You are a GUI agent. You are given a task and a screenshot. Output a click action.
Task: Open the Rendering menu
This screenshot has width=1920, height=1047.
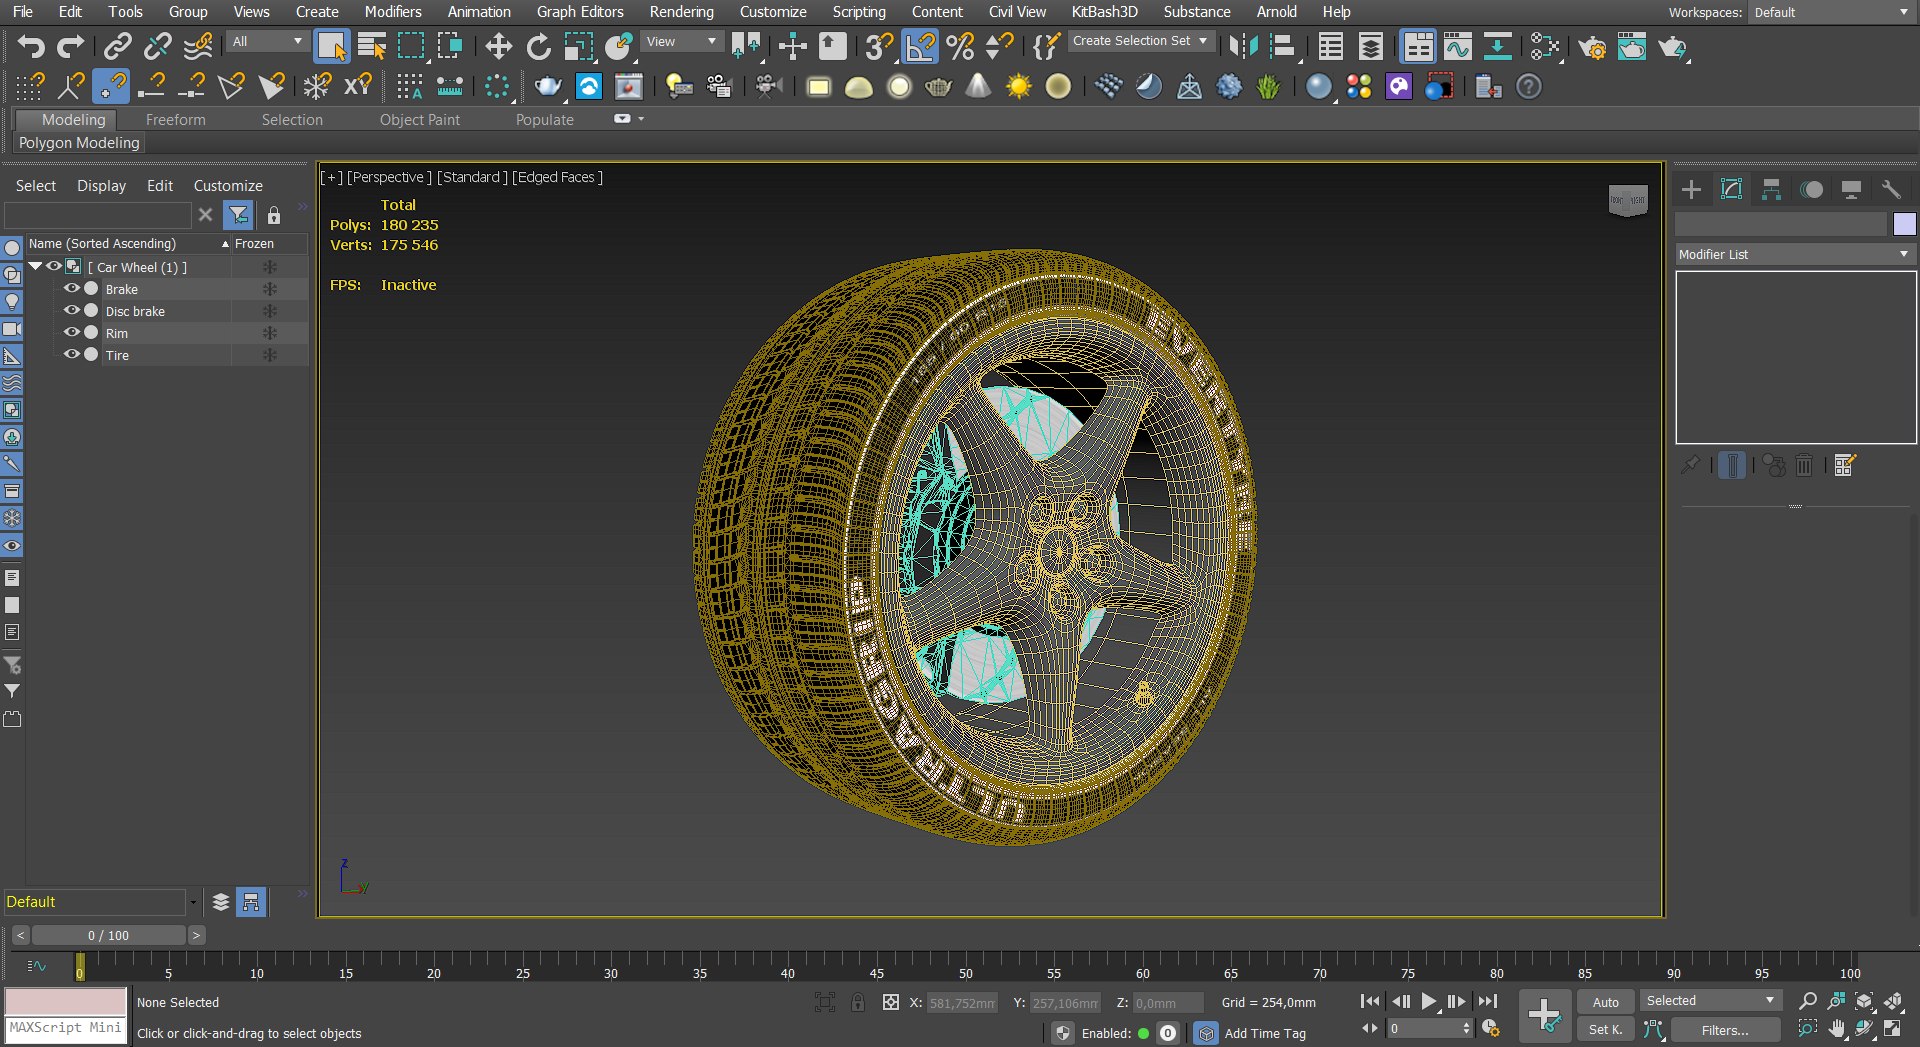681,12
